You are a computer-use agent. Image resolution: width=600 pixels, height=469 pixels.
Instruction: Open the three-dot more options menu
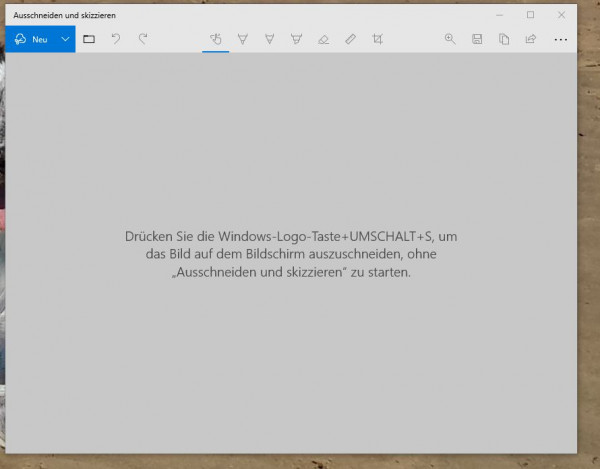561,39
